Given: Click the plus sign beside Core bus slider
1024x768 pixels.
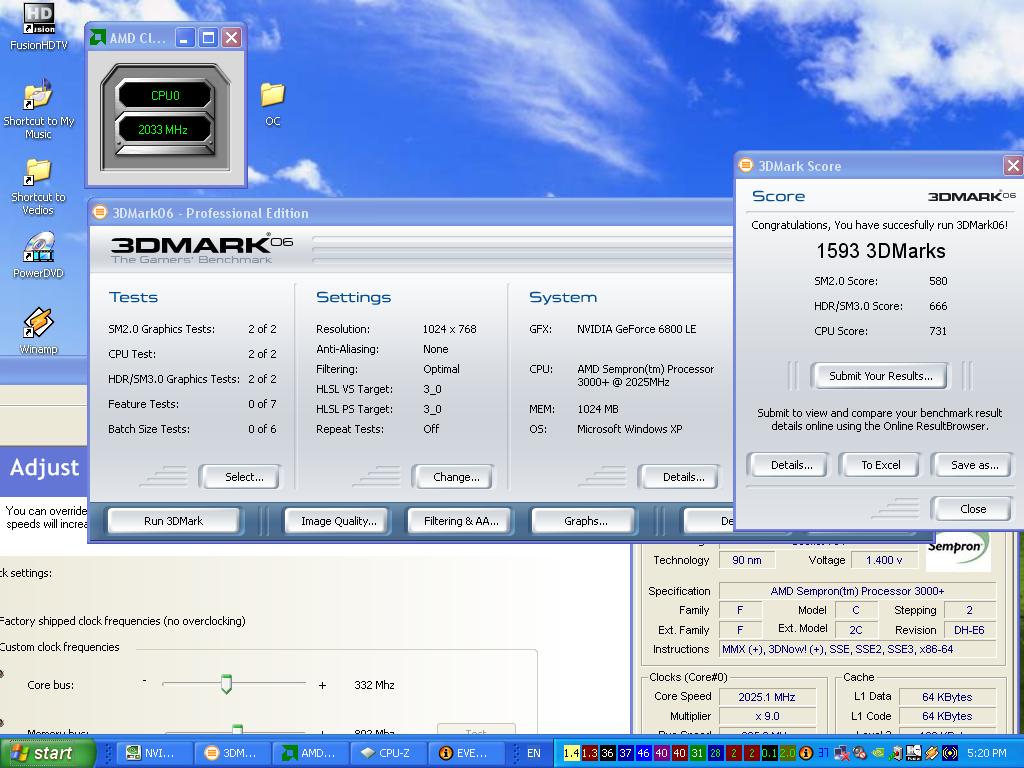Looking at the screenshot, I should (322, 685).
